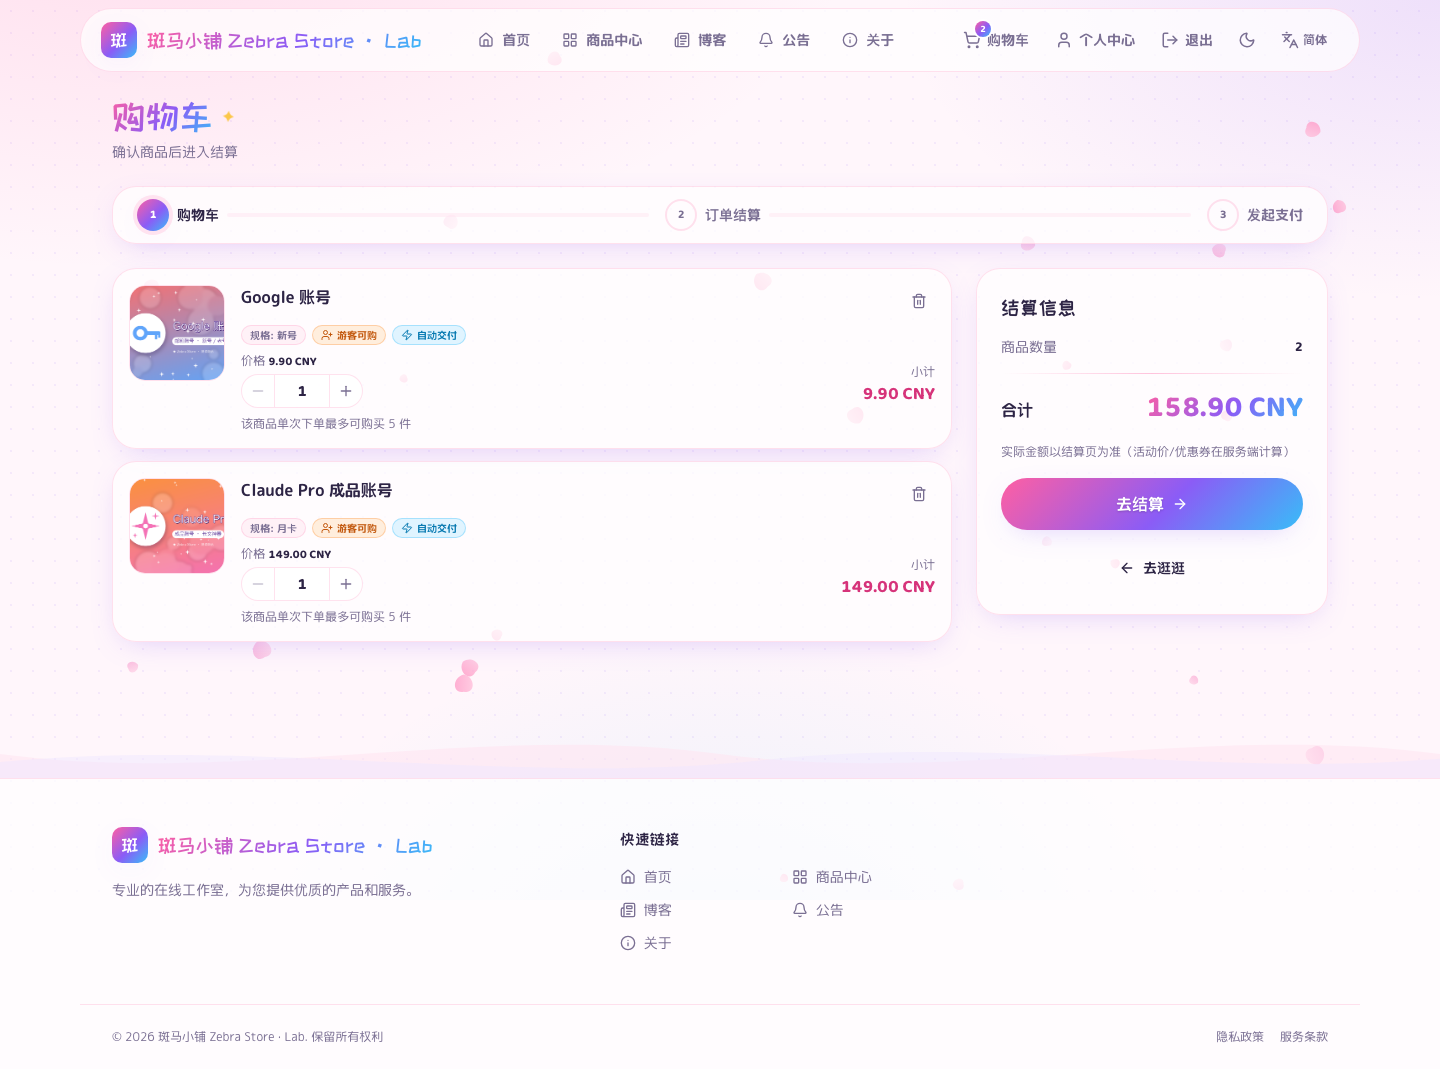Open footer quick link 商品中心

832,877
